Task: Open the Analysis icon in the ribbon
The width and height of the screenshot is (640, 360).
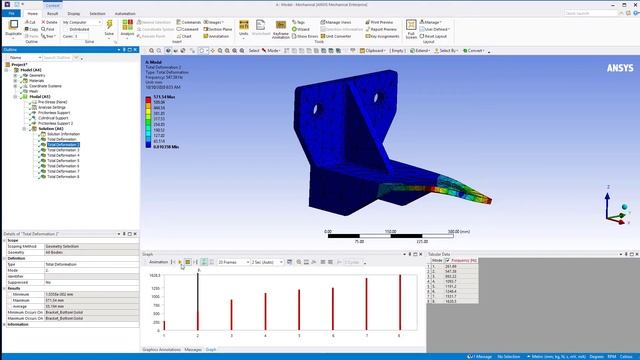Action: point(127,24)
